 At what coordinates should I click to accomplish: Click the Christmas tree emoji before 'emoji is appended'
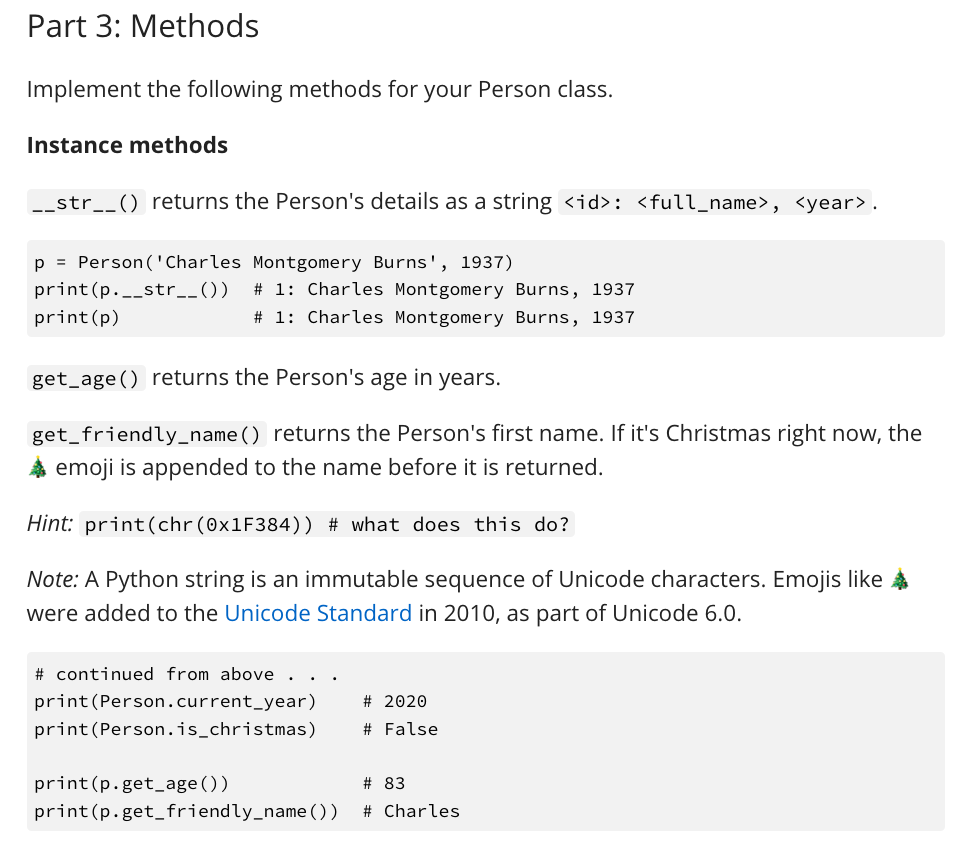tap(38, 467)
